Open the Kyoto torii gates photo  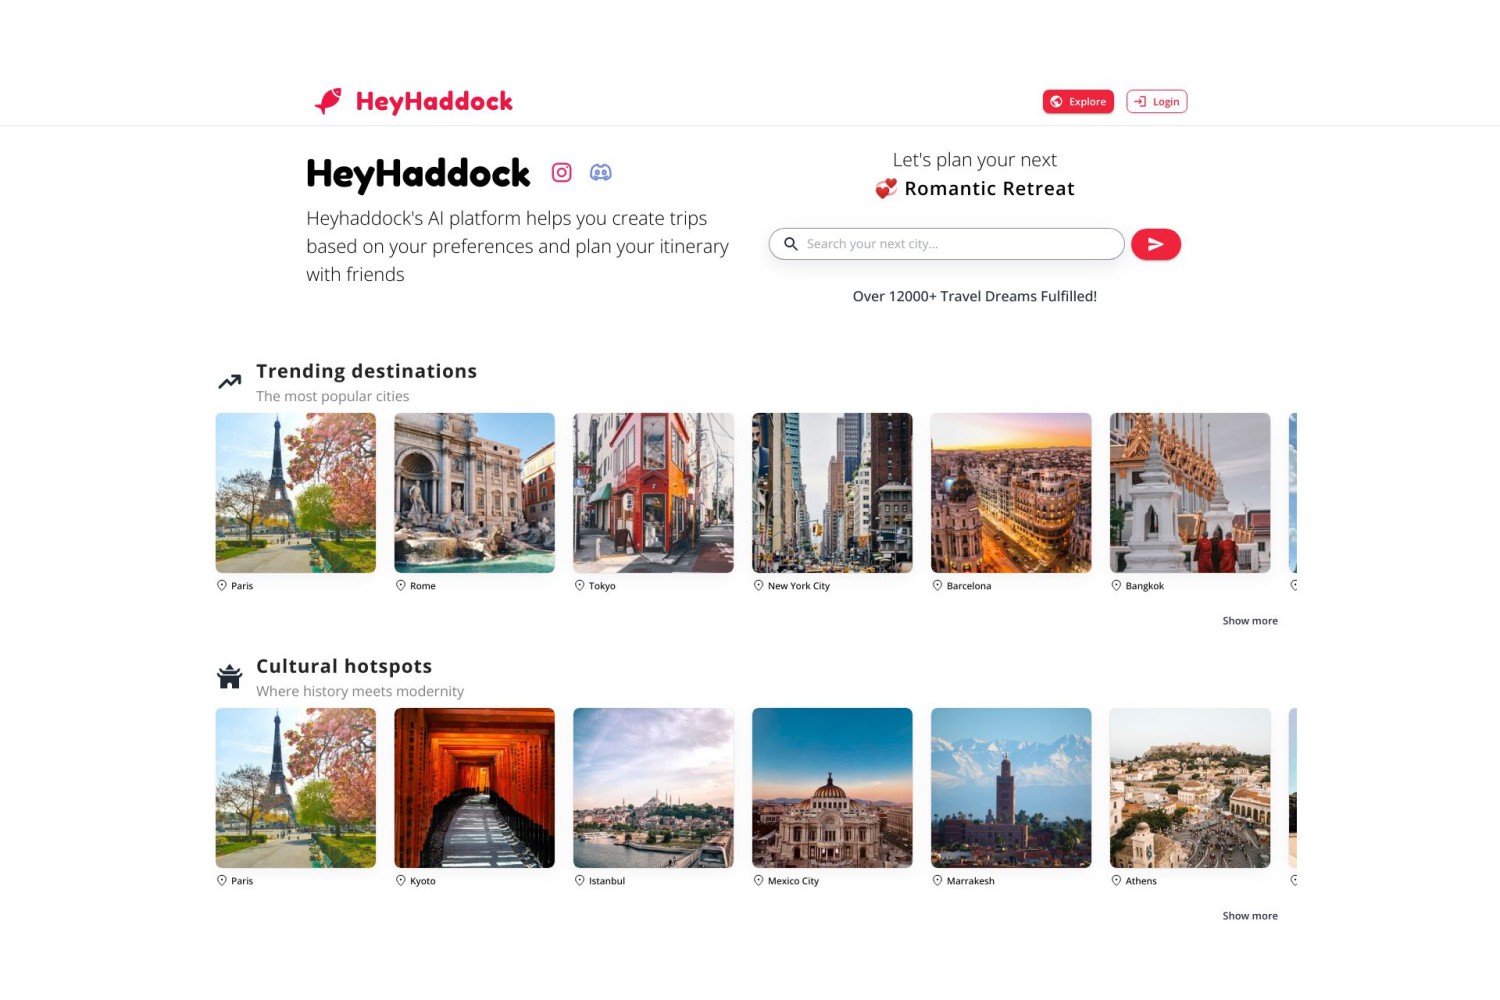pos(475,788)
